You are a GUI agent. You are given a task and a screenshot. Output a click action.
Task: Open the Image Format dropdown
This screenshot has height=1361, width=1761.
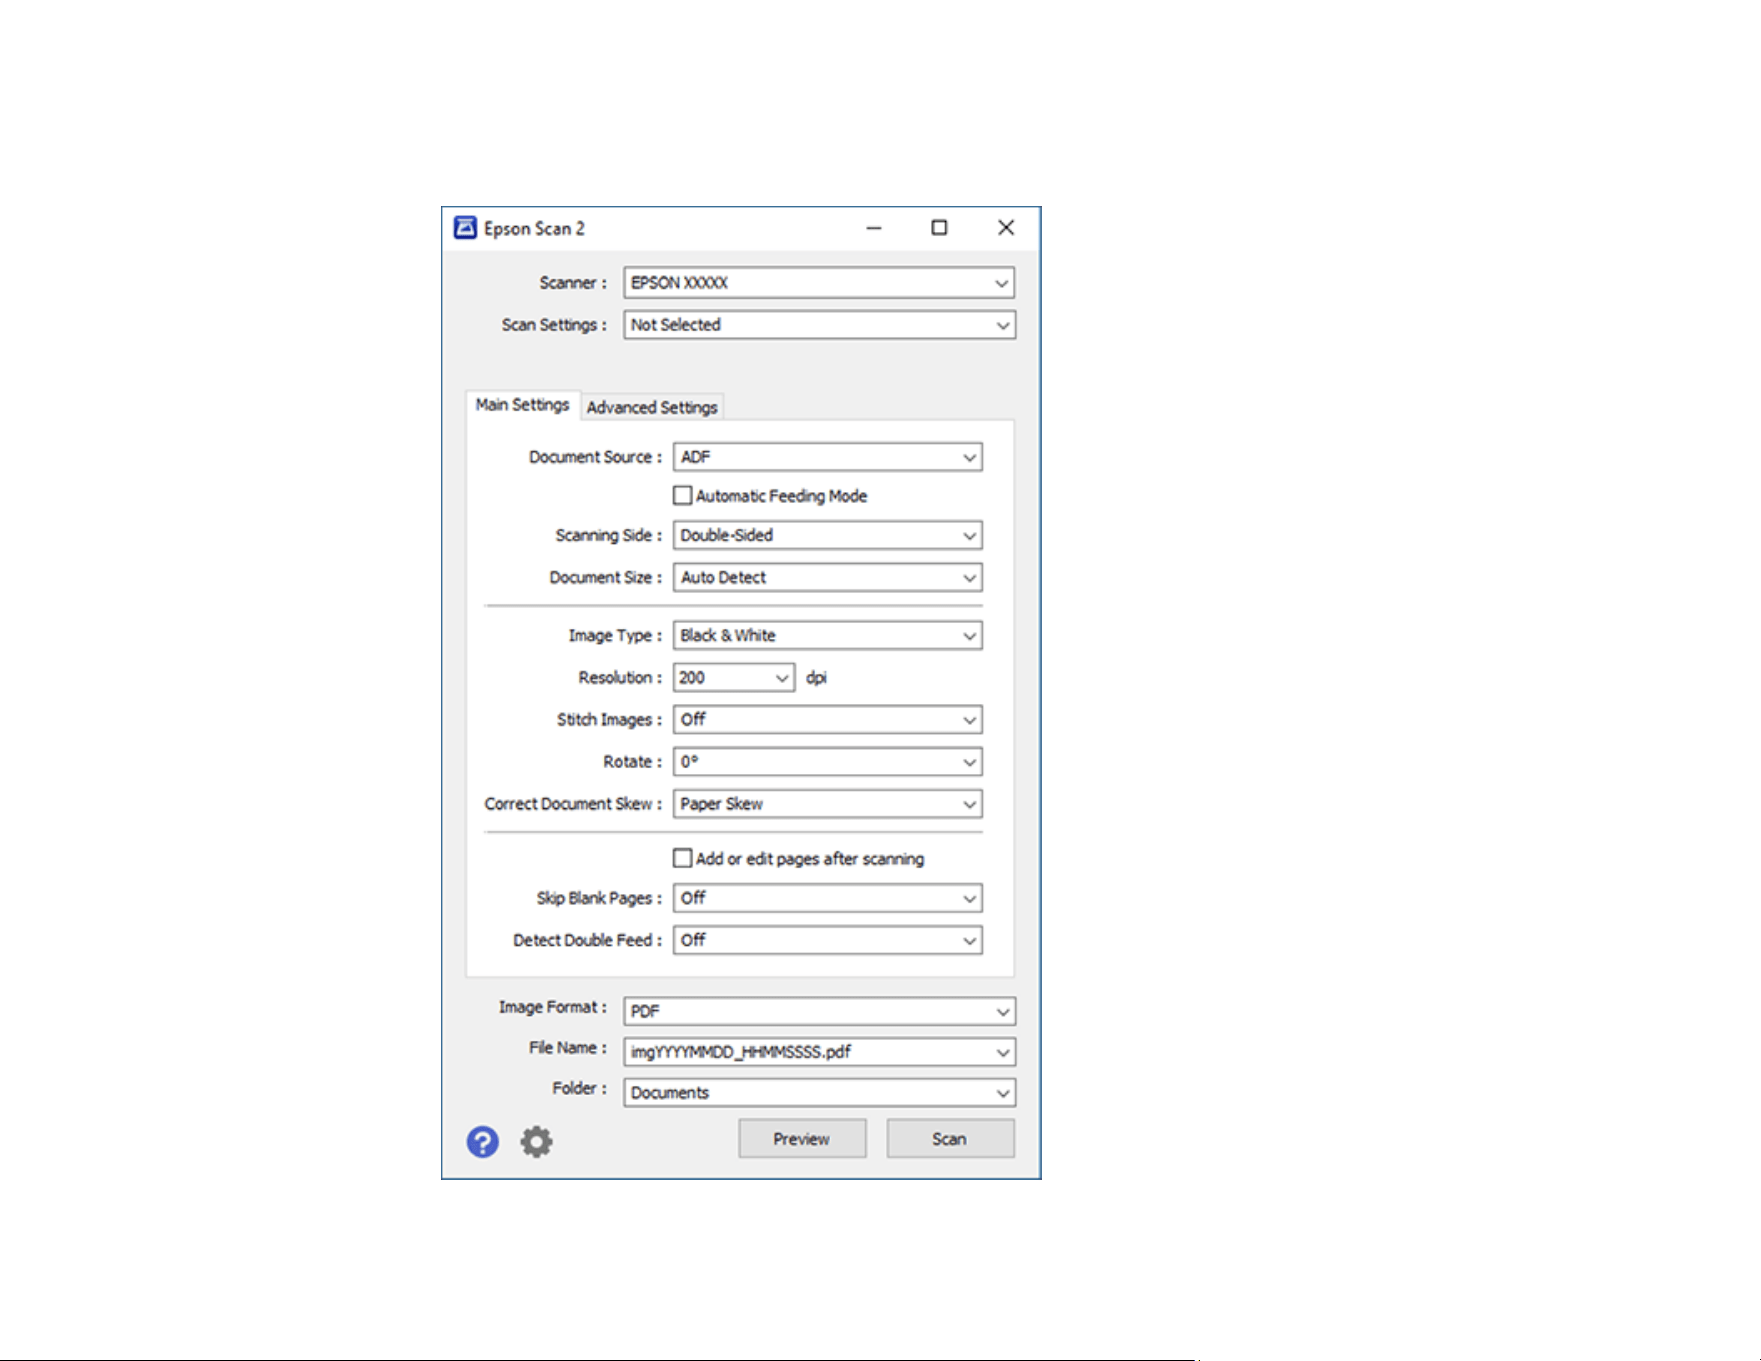click(819, 1011)
